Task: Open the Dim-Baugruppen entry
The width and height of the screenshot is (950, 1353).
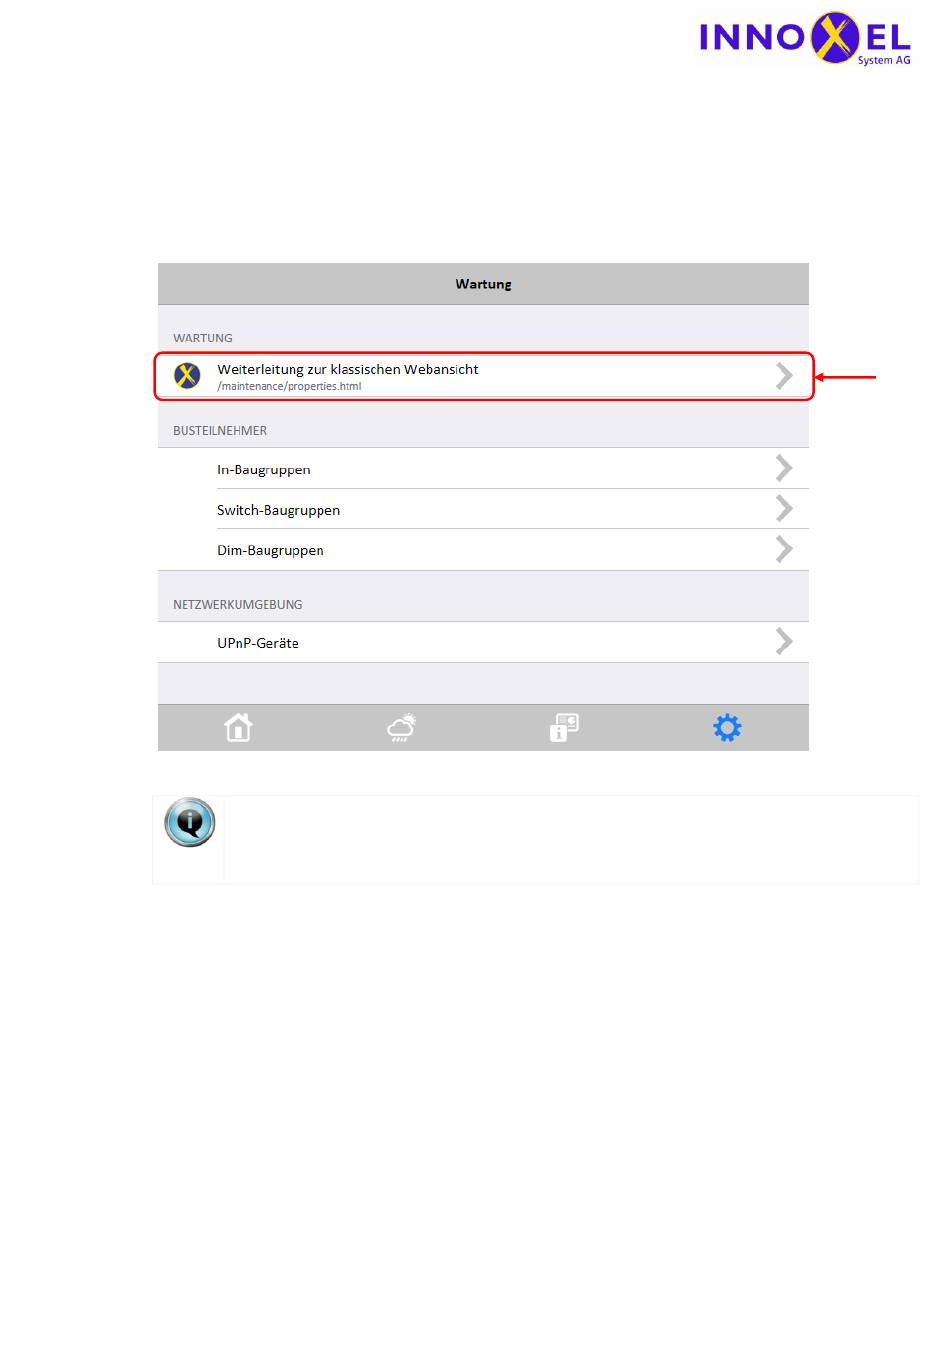Action: pos(483,550)
